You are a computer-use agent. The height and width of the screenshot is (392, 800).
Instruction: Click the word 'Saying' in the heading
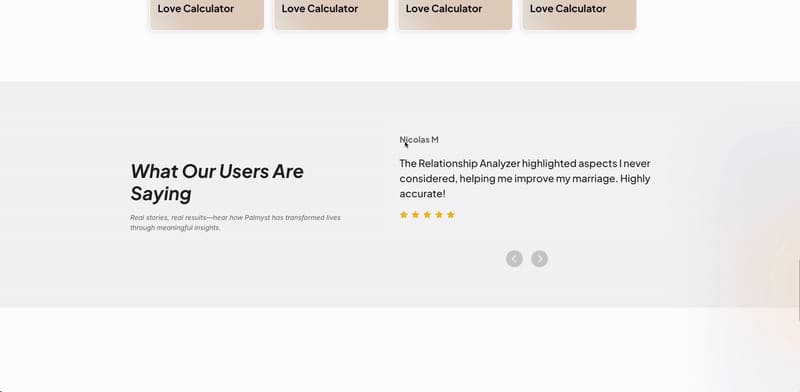click(x=161, y=194)
